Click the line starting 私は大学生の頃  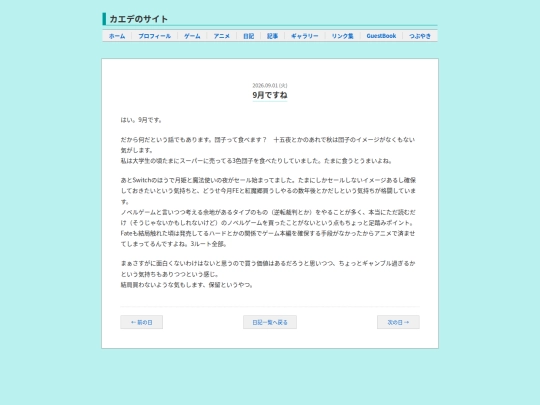[x=256, y=160]
